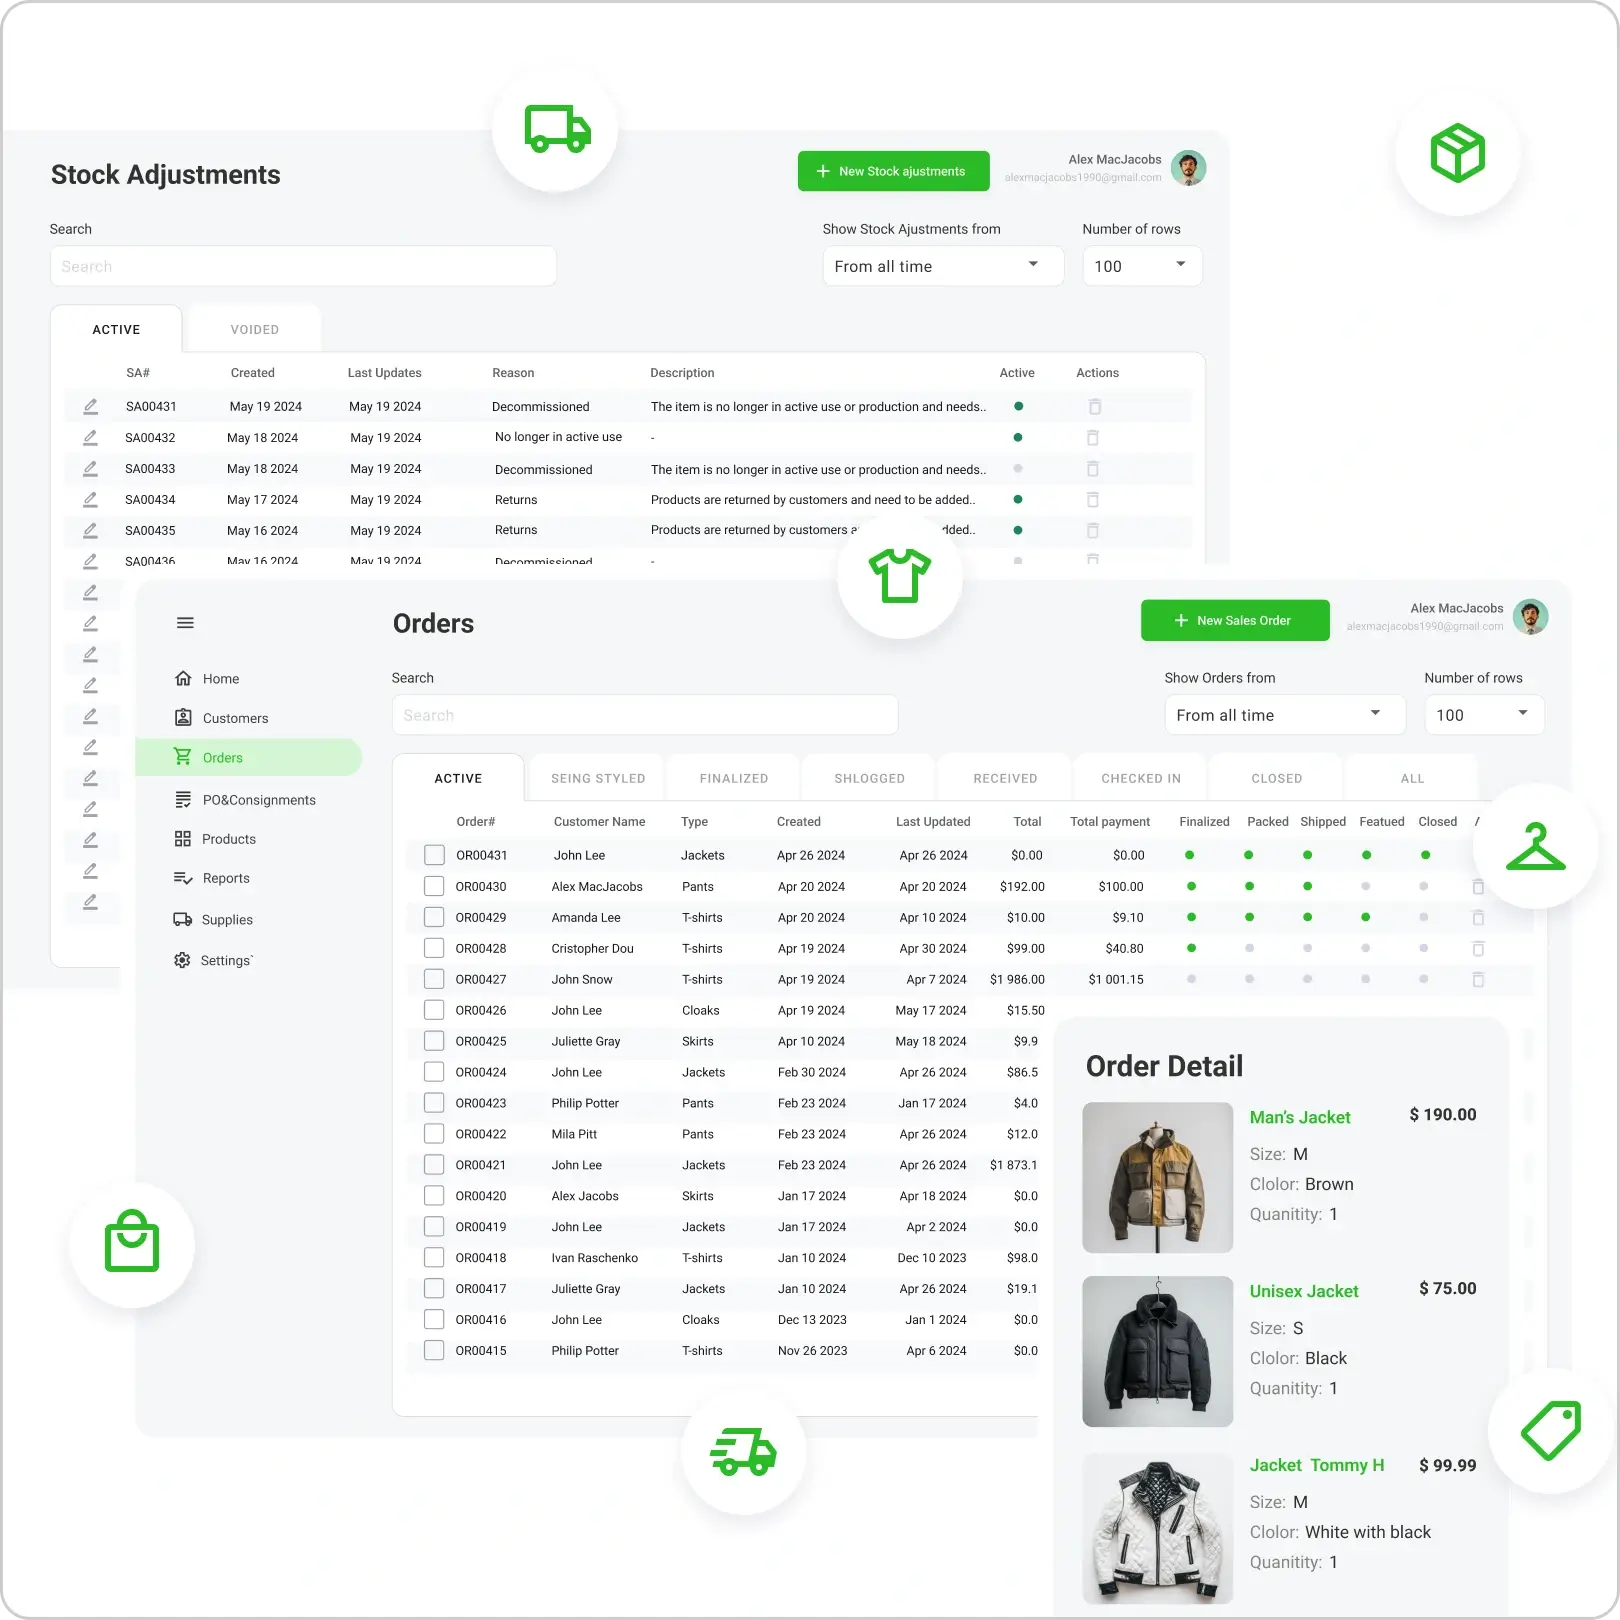Click the green t-shirt circle icon

pyautogui.click(x=900, y=575)
